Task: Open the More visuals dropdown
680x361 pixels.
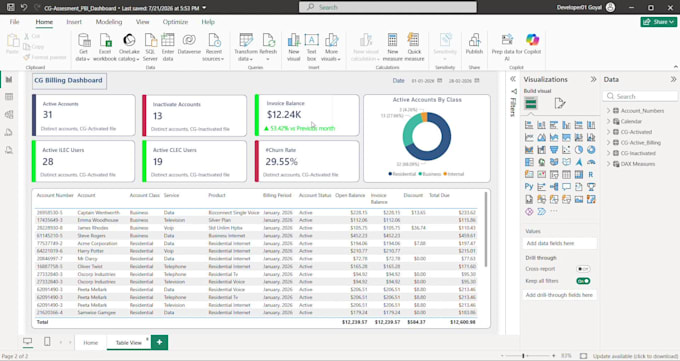Action: click(x=331, y=47)
